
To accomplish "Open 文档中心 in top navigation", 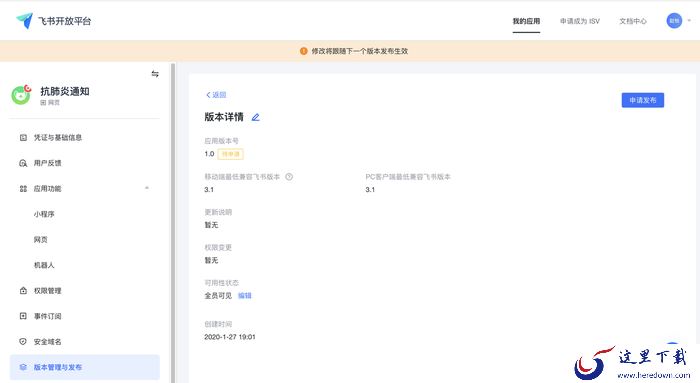I will [633, 21].
